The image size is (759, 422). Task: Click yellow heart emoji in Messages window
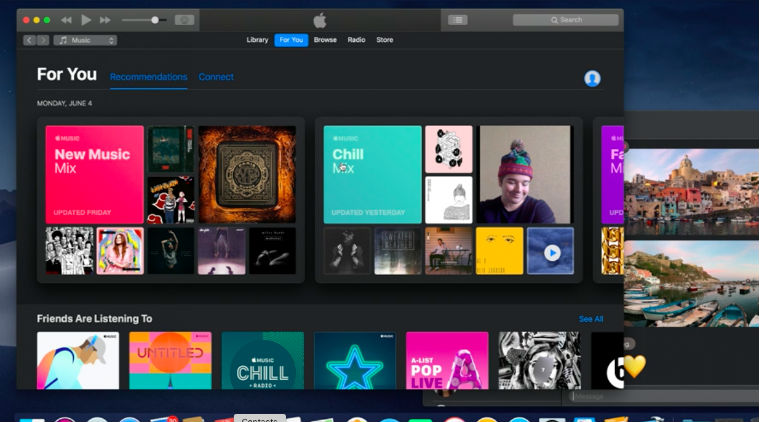click(x=635, y=366)
